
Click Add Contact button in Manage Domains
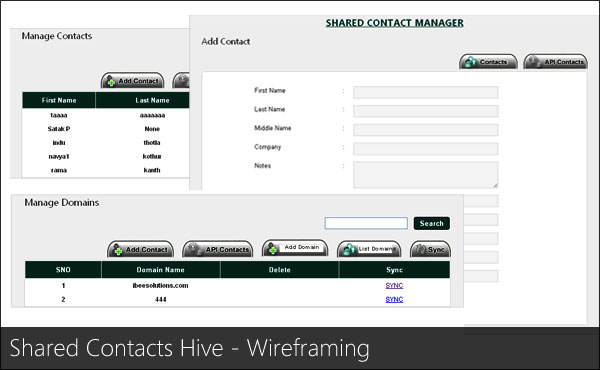(140, 249)
